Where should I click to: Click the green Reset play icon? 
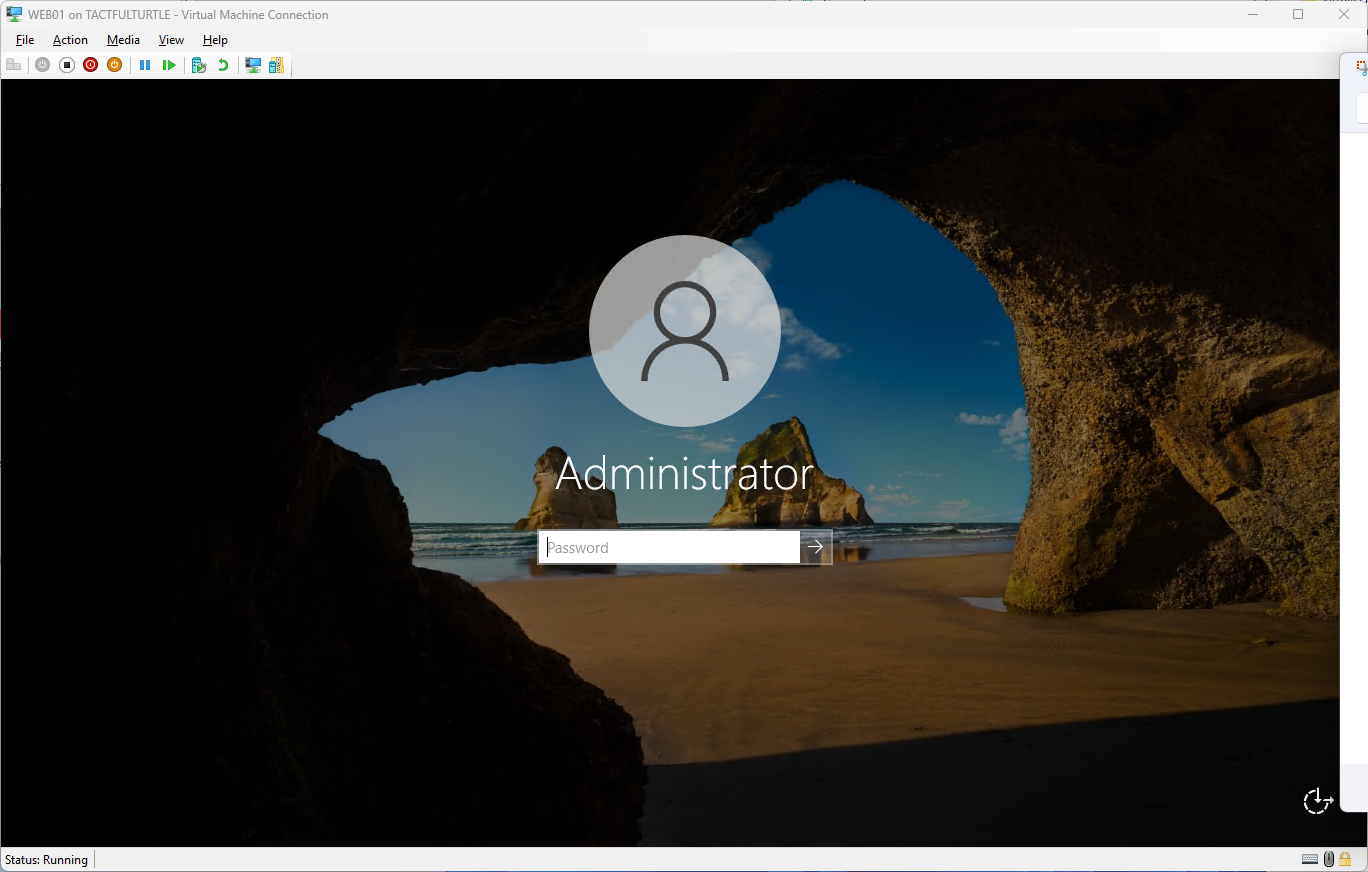pyautogui.click(x=169, y=65)
